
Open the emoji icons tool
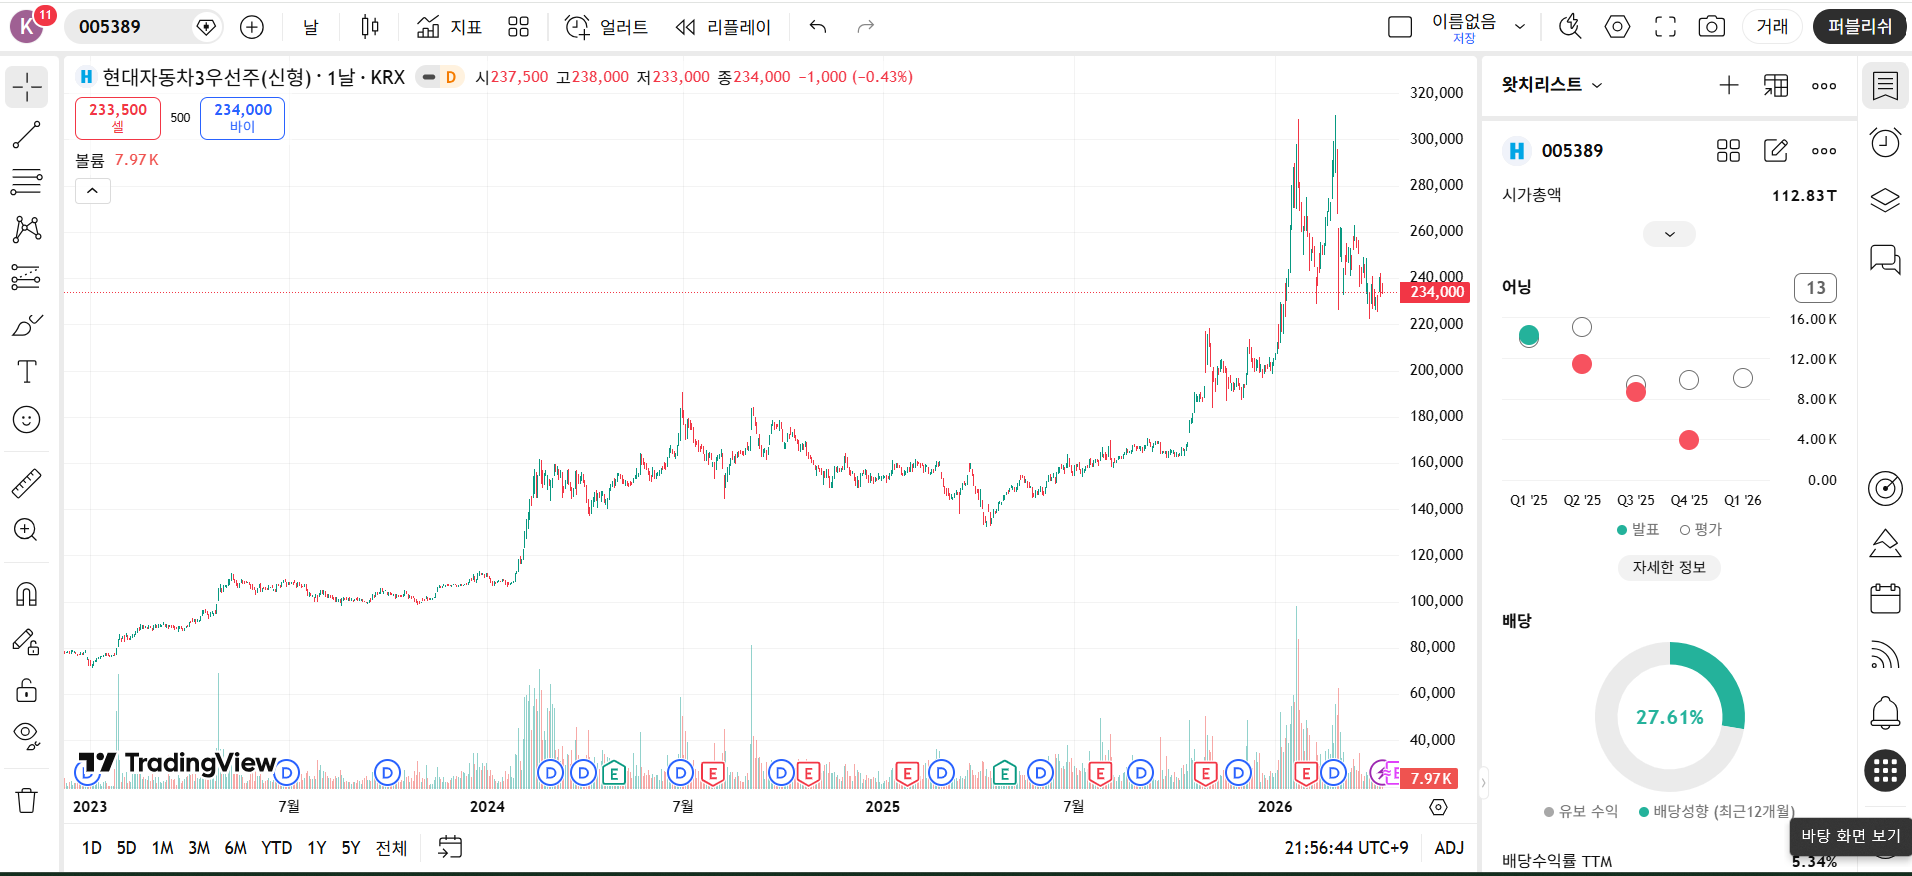tap(27, 419)
